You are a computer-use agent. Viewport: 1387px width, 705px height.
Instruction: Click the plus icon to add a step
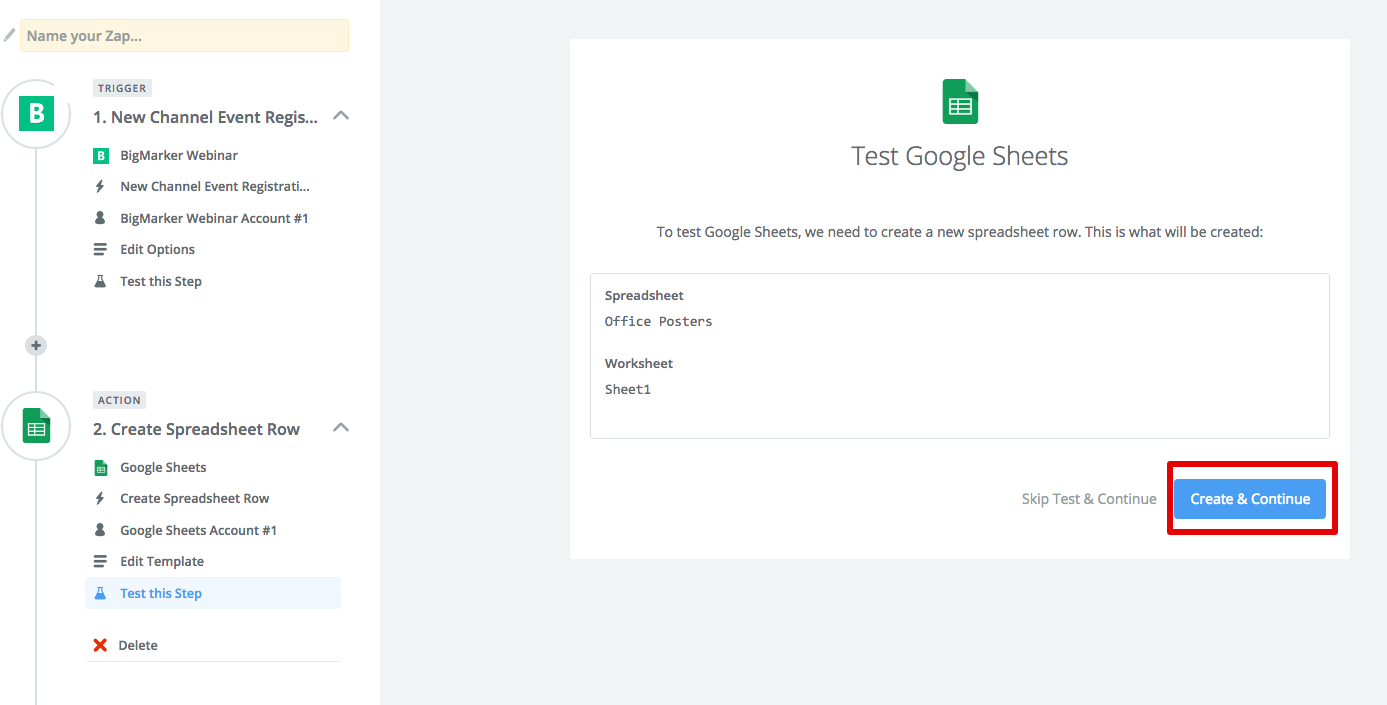tap(36, 345)
